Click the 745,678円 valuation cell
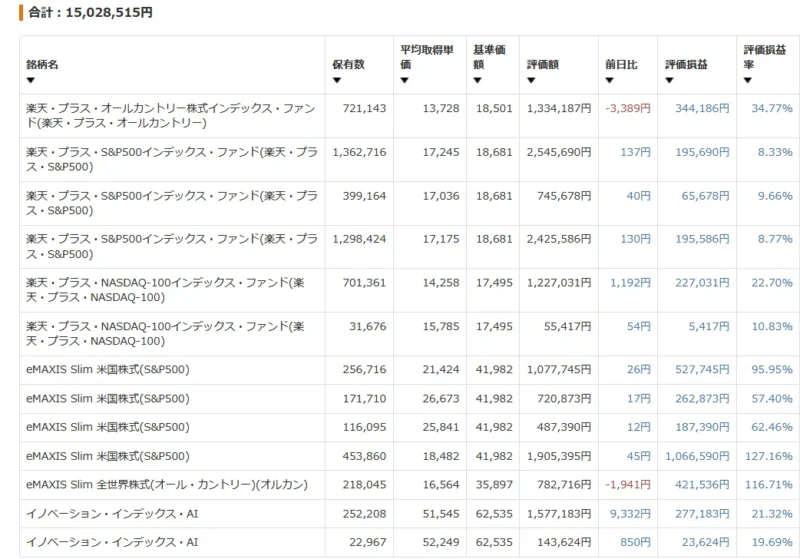 pyautogui.click(x=564, y=196)
